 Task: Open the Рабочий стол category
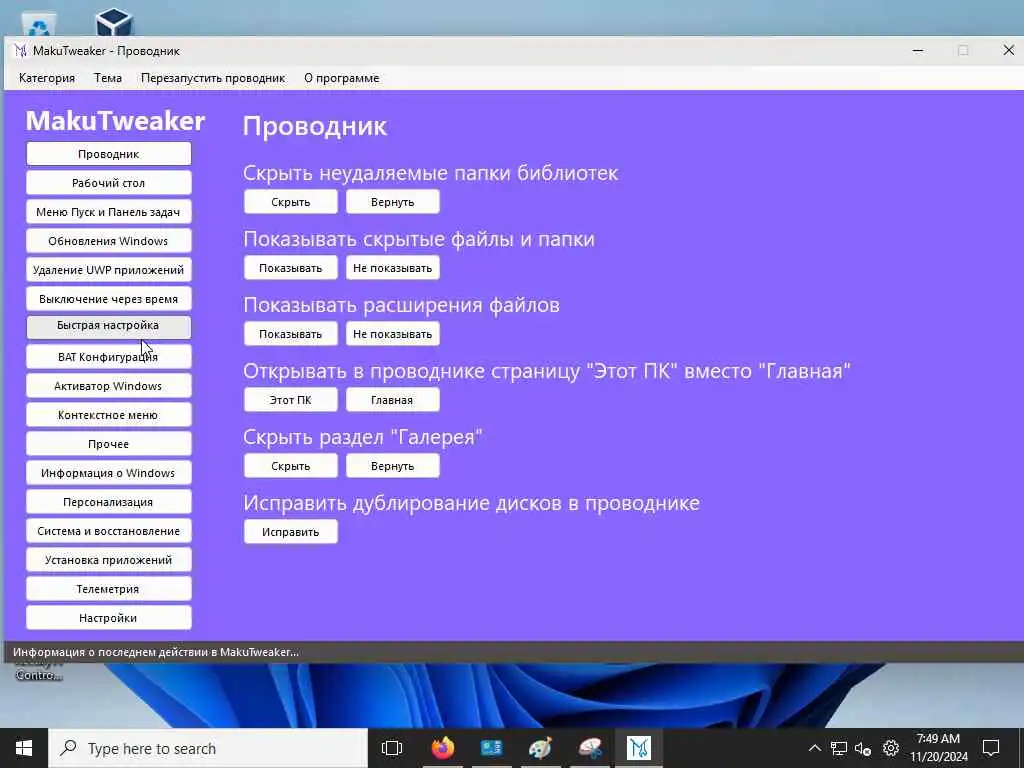(108, 183)
